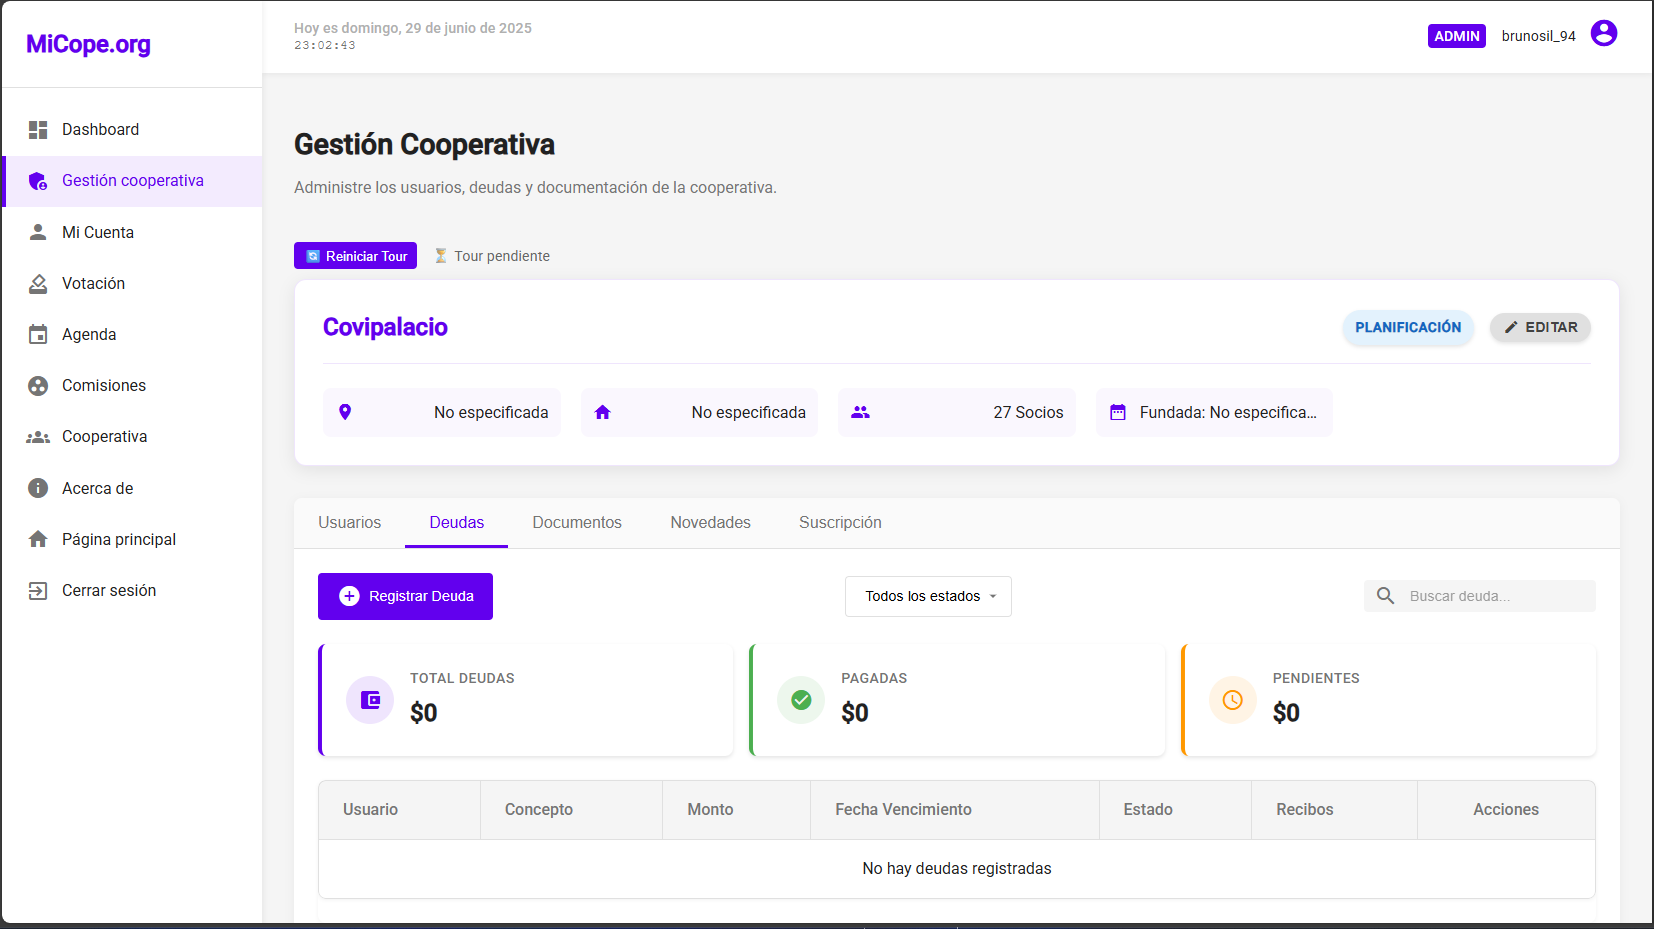Click the wallet icon in Total Deudas card

[x=370, y=700]
